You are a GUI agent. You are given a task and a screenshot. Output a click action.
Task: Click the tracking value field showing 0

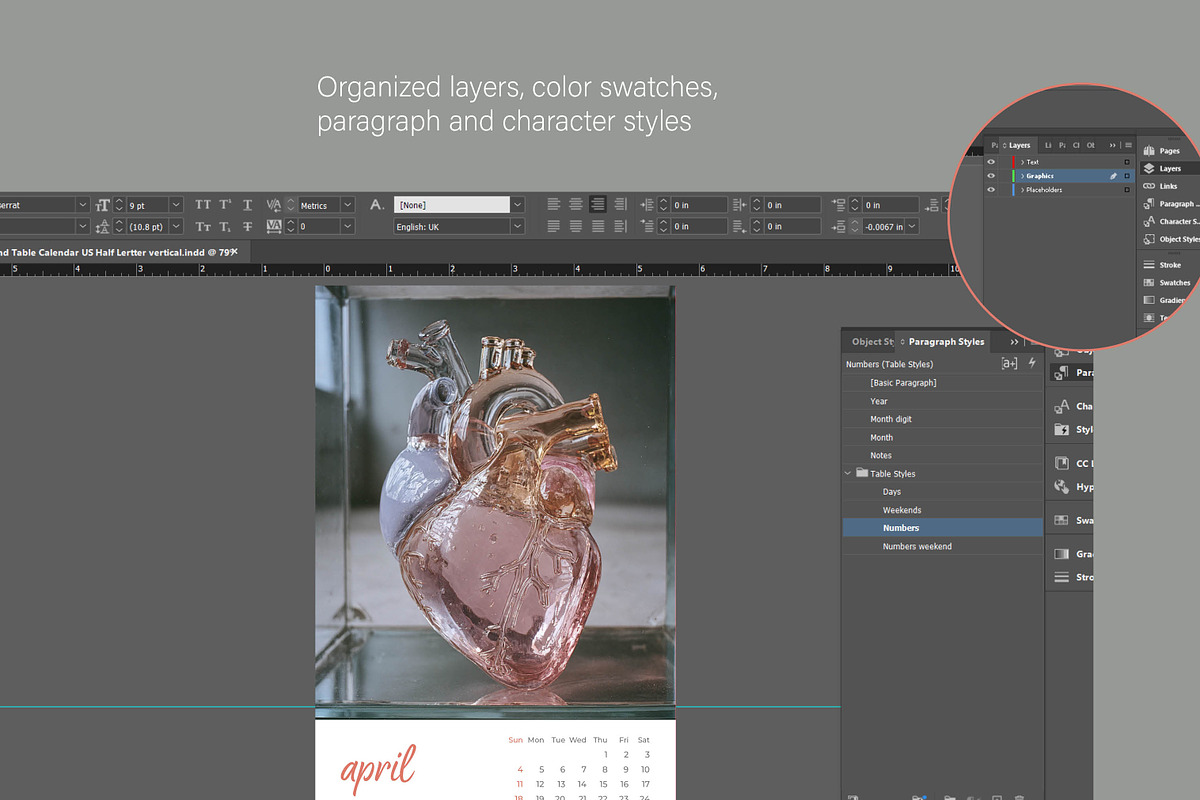click(x=318, y=227)
